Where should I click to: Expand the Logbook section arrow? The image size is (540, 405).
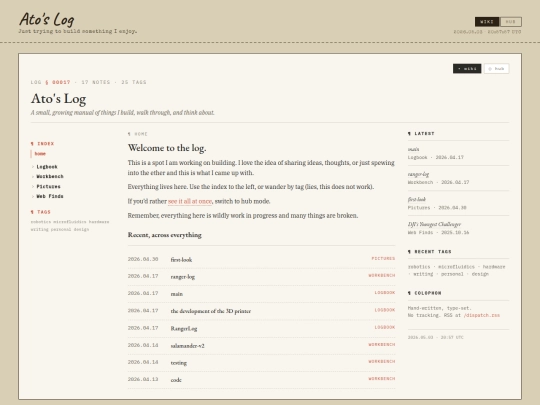(x=33, y=167)
